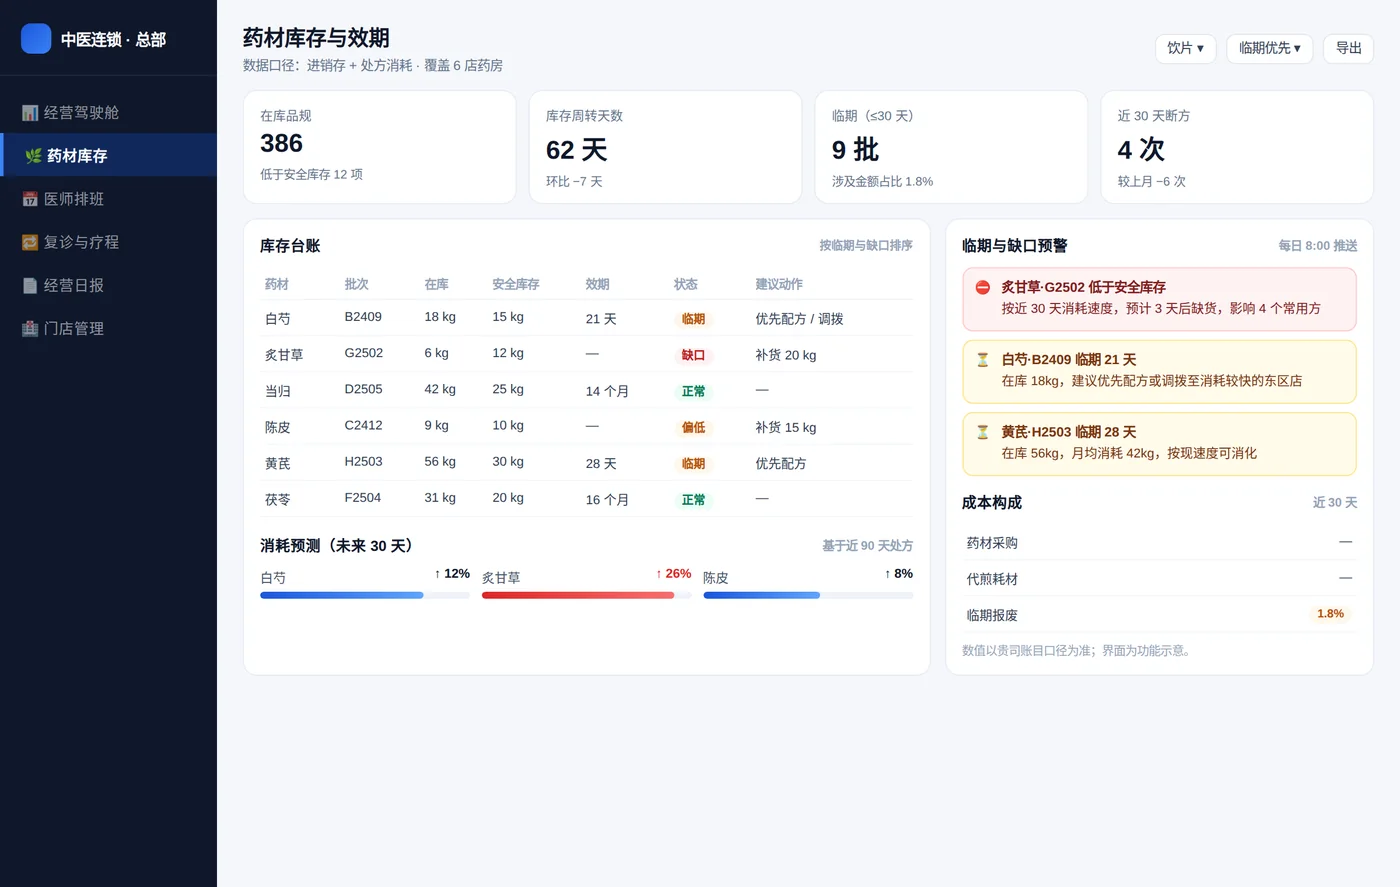Click the 偏低 status badge for 陈皮
The image size is (1400, 887).
pyautogui.click(x=693, y=427)
